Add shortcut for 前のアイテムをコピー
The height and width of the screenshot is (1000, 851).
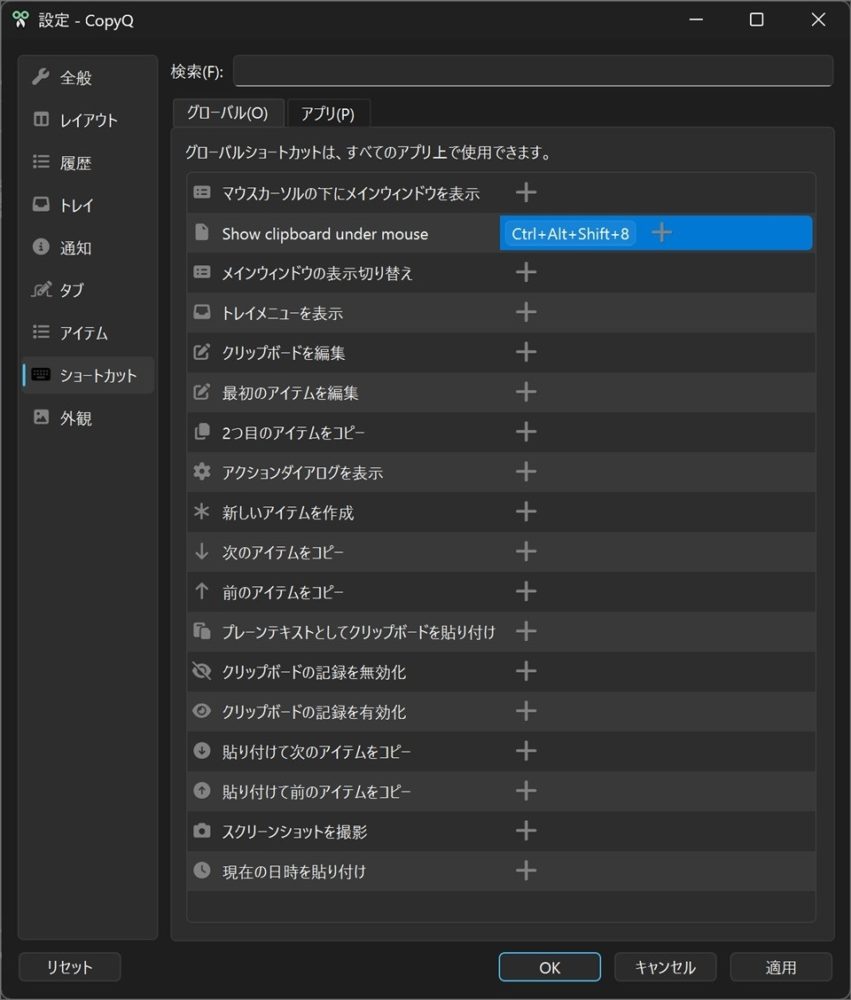tap(526, 592)
